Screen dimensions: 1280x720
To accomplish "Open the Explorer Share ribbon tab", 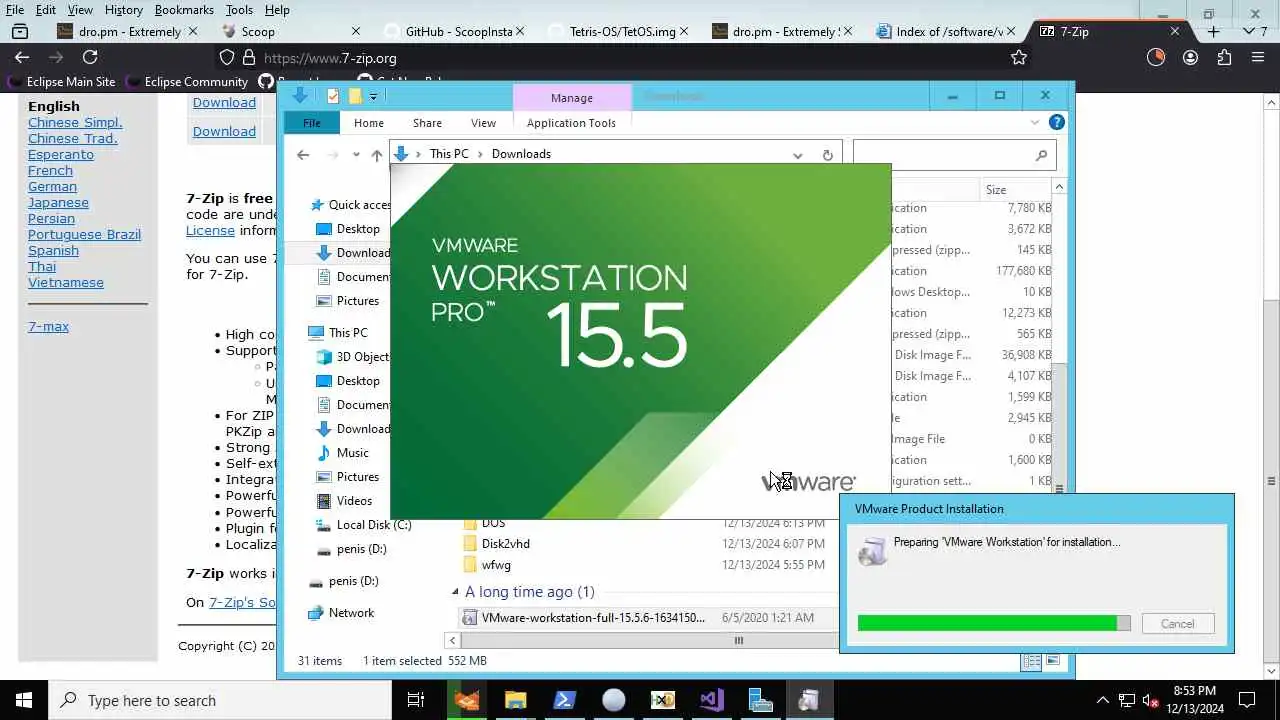I will (x=427, y=123).
